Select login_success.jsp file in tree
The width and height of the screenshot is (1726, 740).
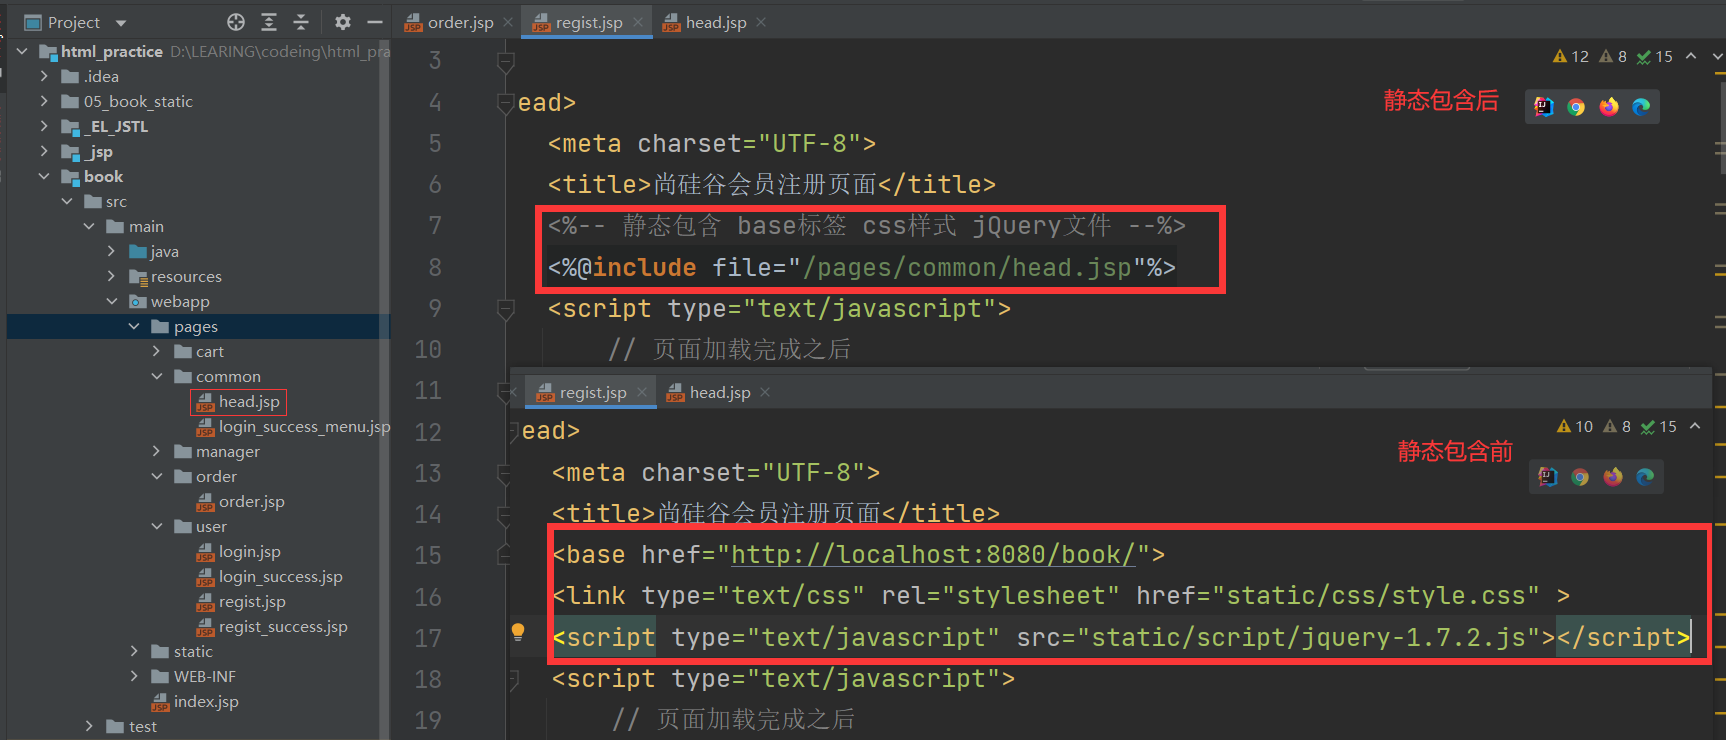tap(270, 577)
